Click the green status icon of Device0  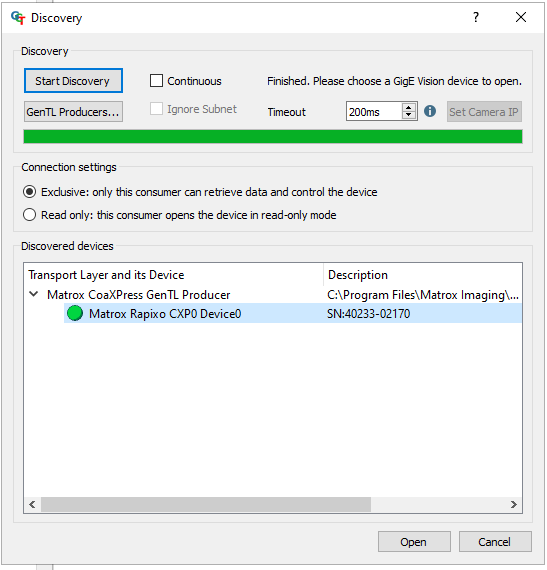(x=75, y=313)
